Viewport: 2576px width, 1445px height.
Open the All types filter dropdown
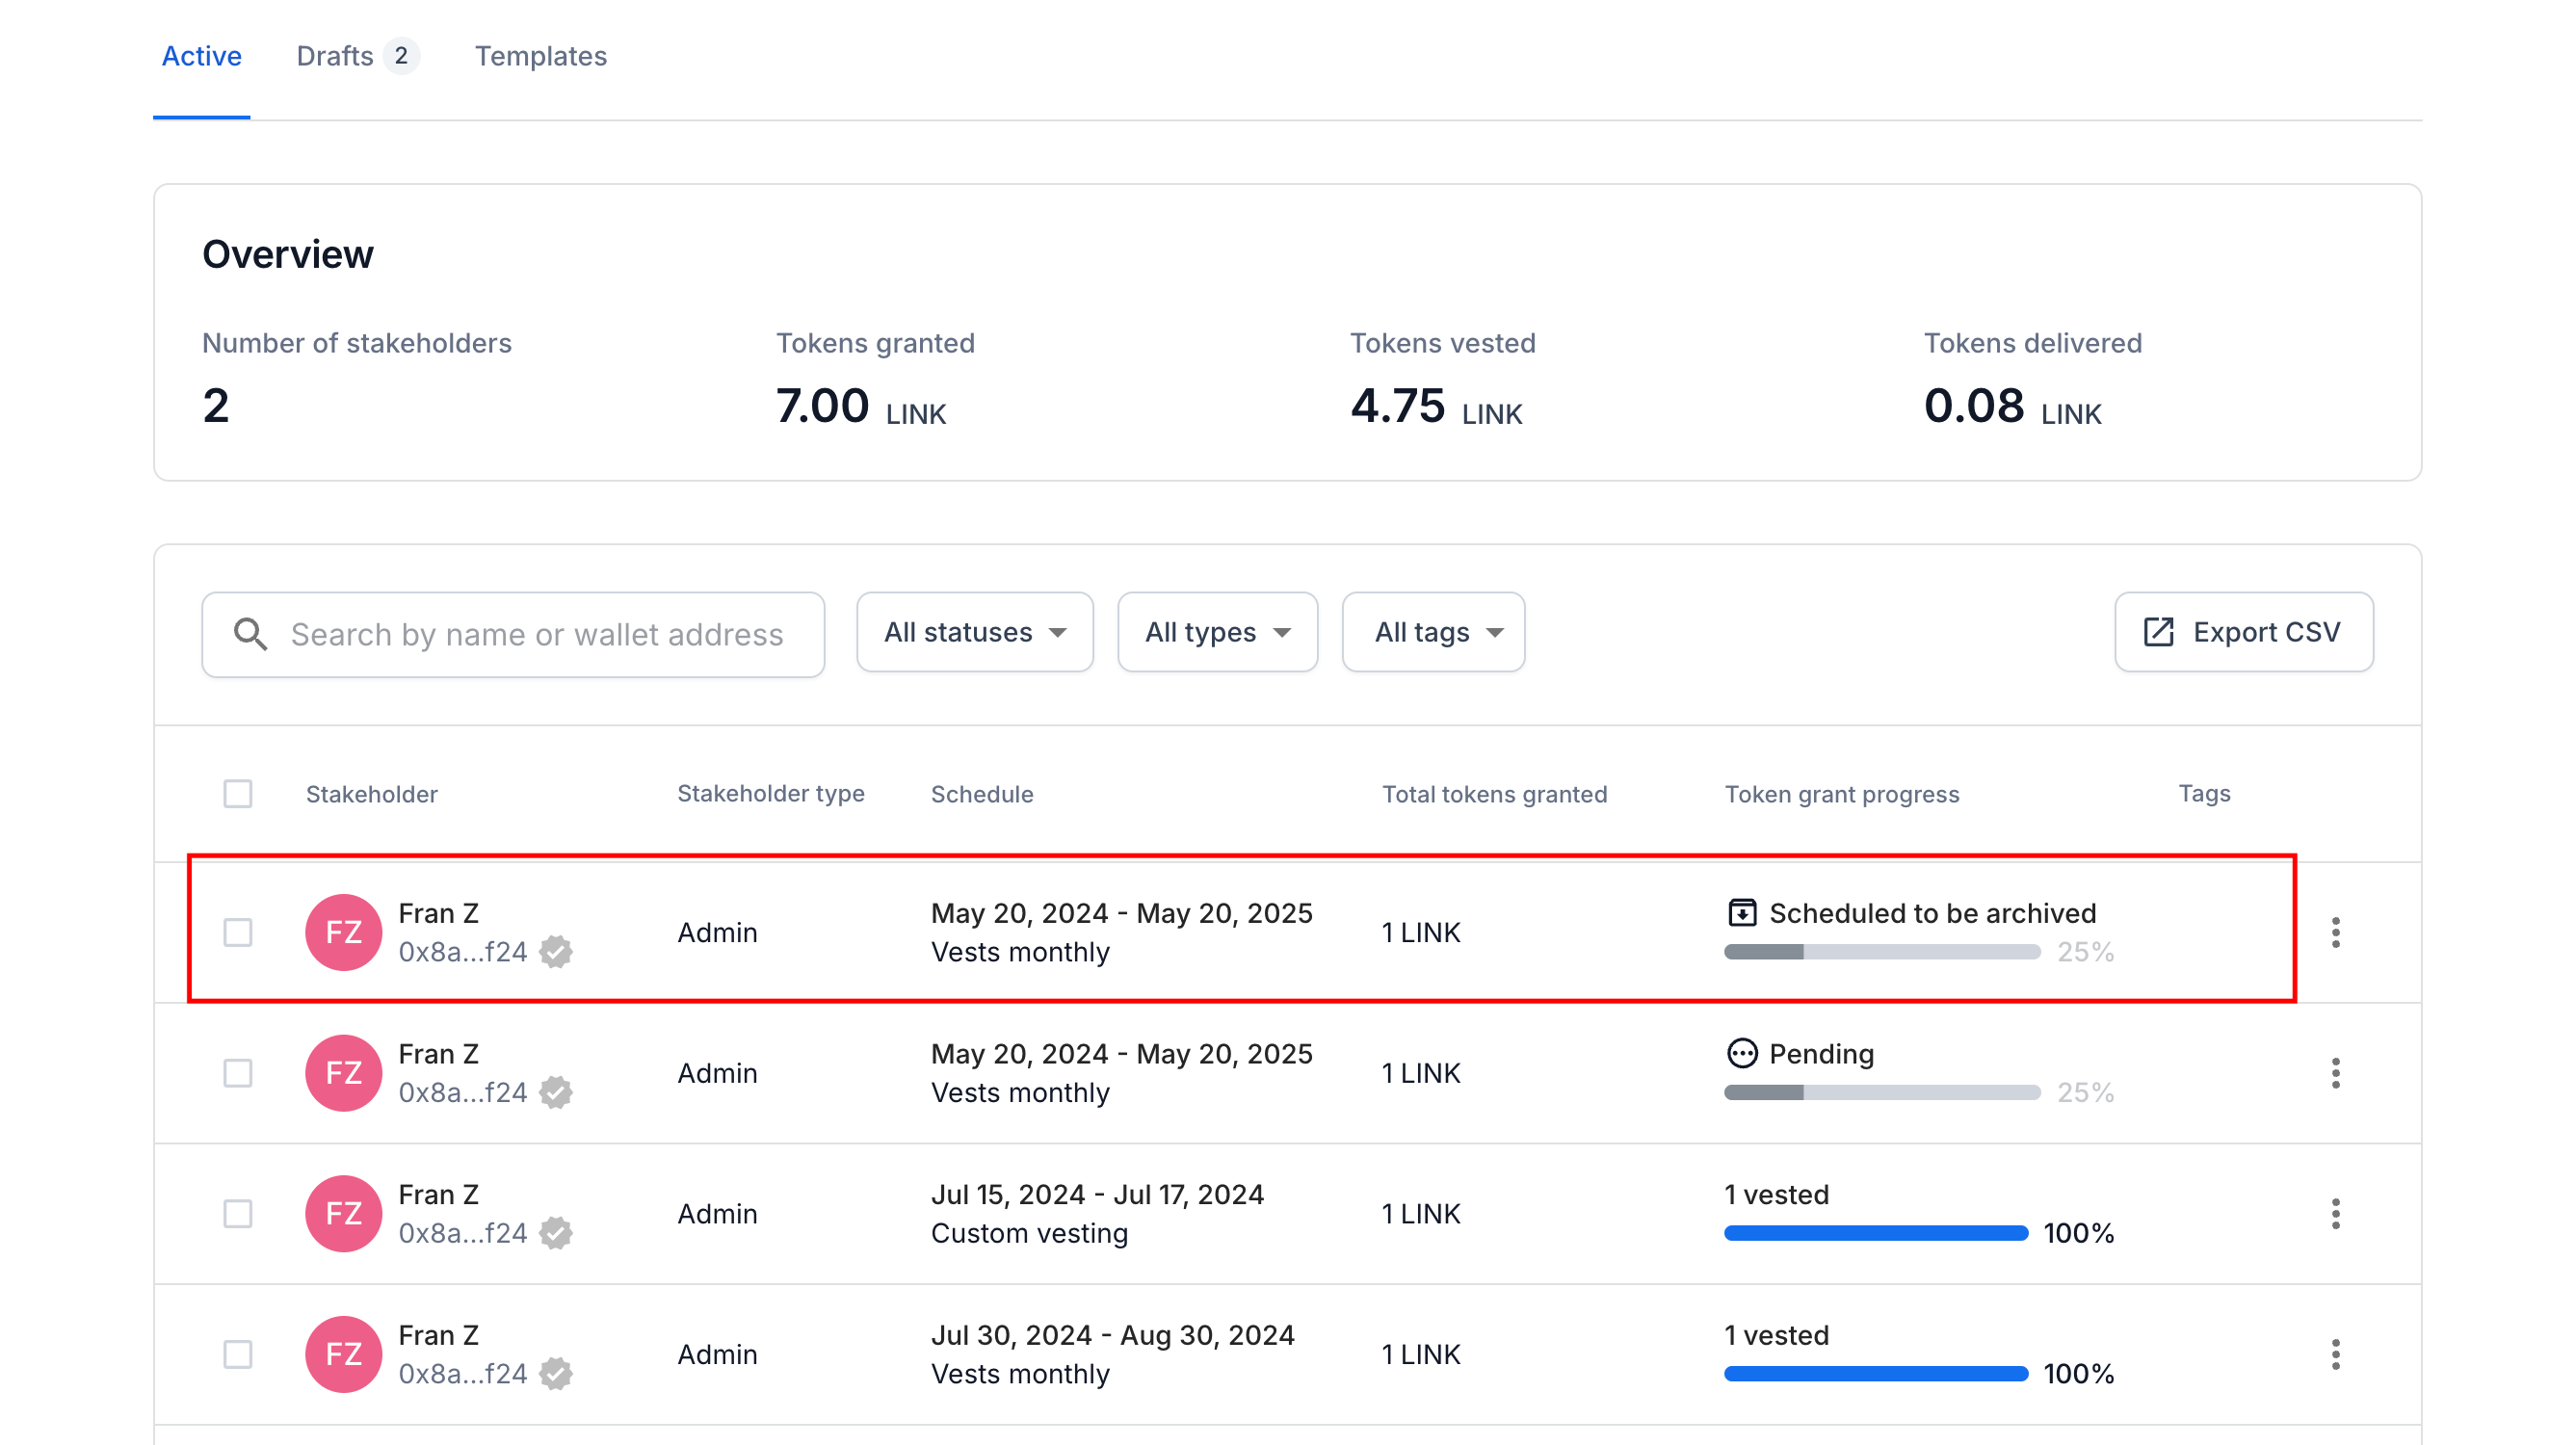1217,632
